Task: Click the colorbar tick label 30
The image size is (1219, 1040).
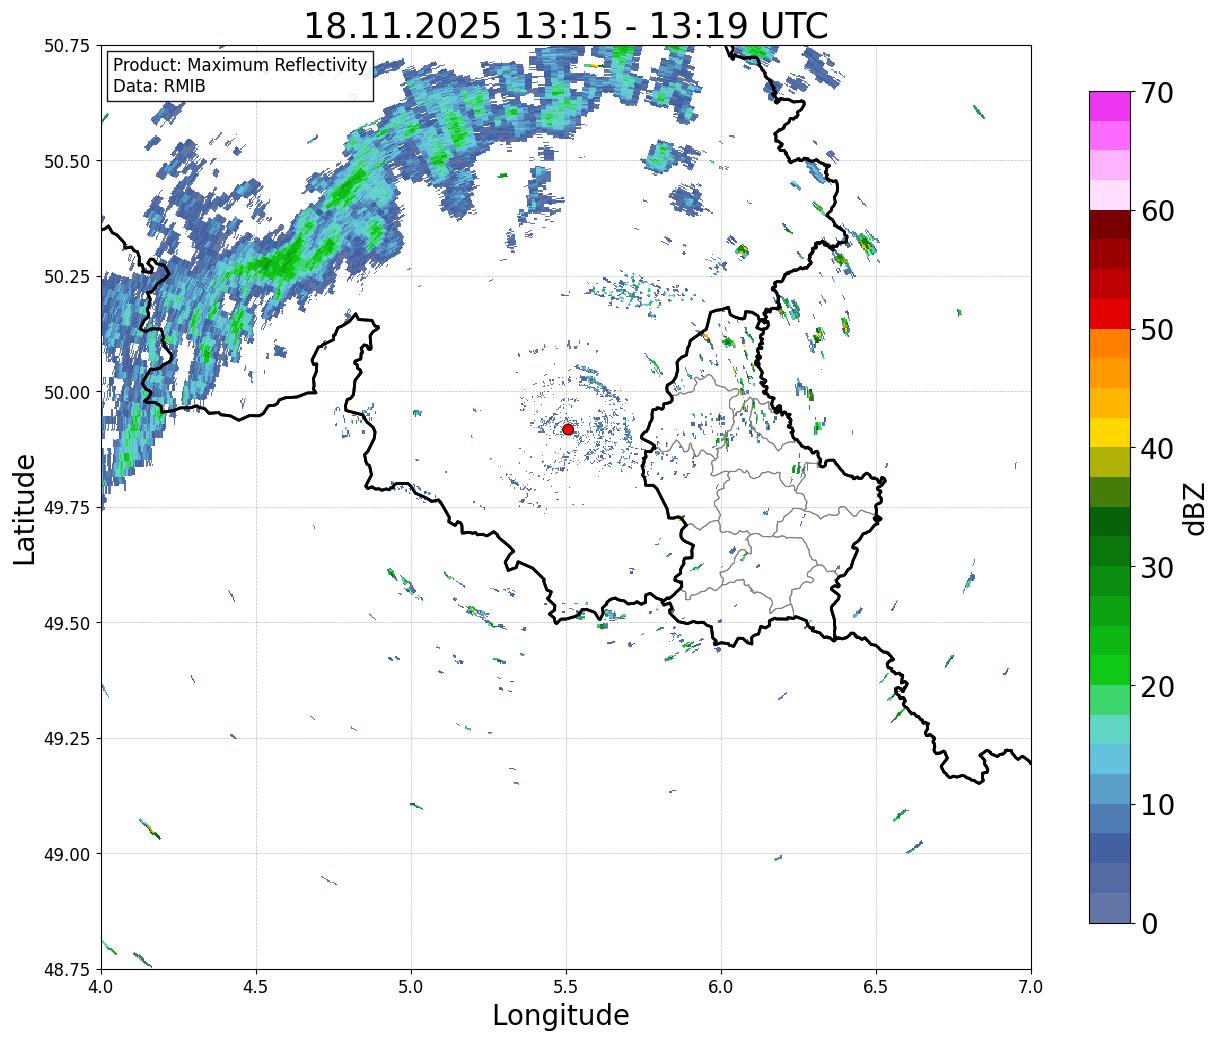Action: tap(1156, 567)
